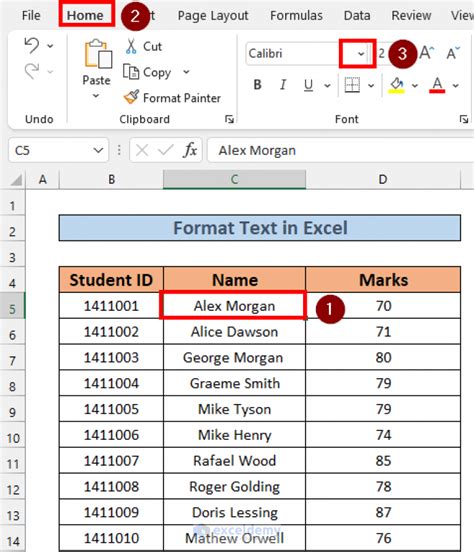Open the Font settings dialog launcher

click(464, 119)
